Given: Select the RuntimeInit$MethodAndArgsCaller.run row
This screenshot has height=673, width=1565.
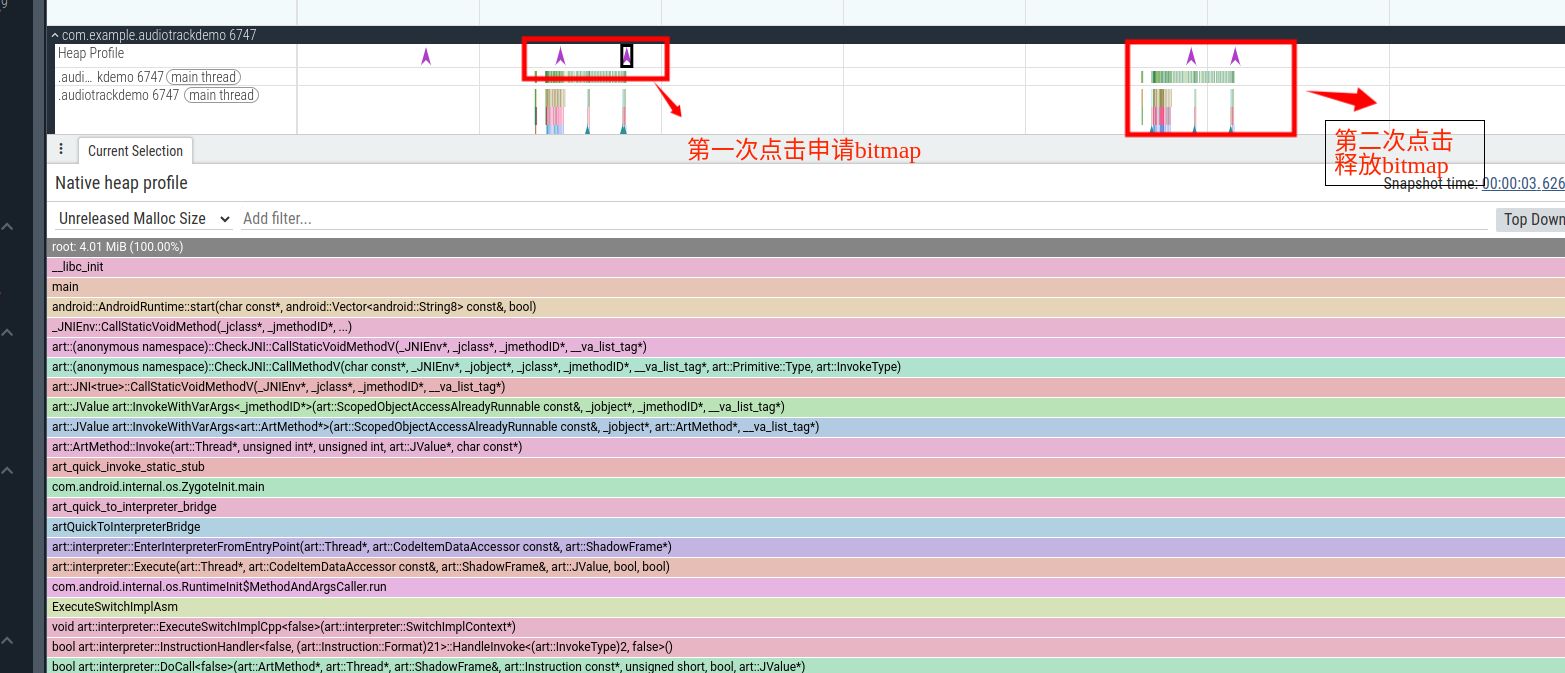Looking at the screenshot, I should (x=806, y=587).
